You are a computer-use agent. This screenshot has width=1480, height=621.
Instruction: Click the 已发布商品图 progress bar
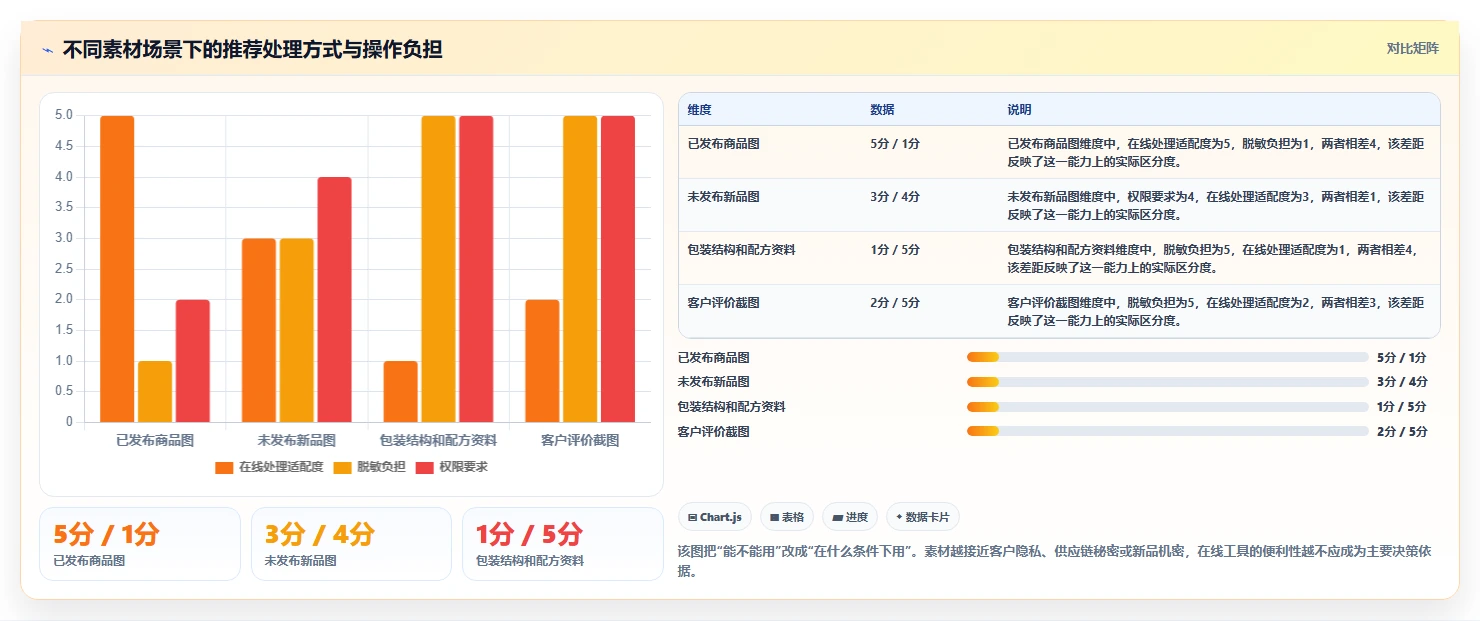pos(1167,357)
